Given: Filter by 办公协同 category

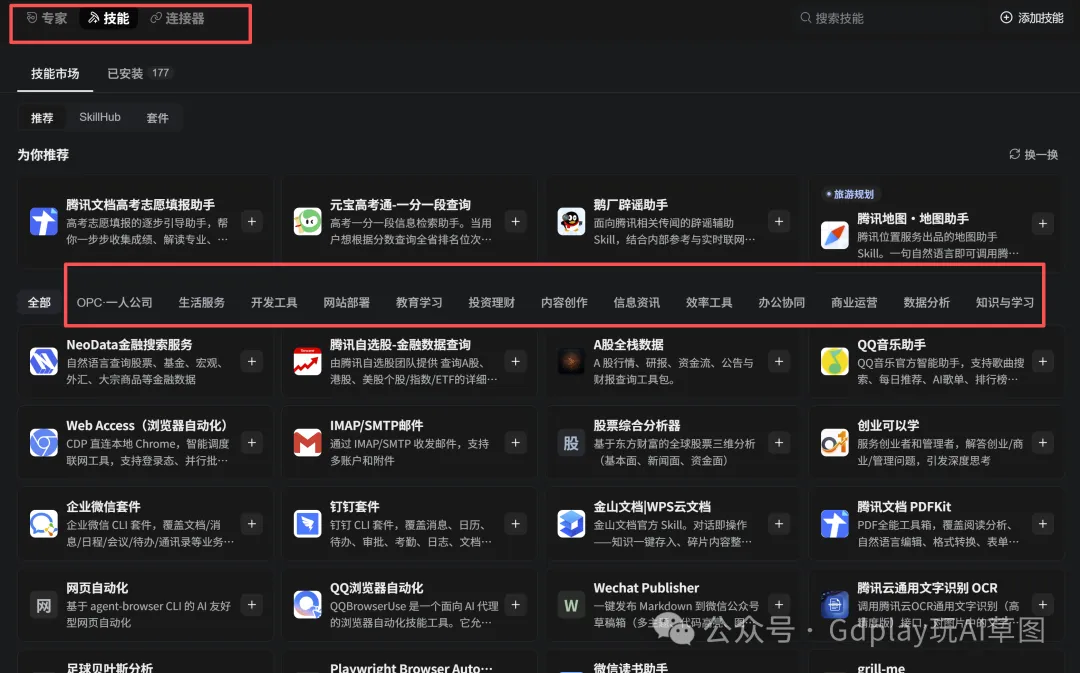Looking at the screenshot, I should (782, 302).
